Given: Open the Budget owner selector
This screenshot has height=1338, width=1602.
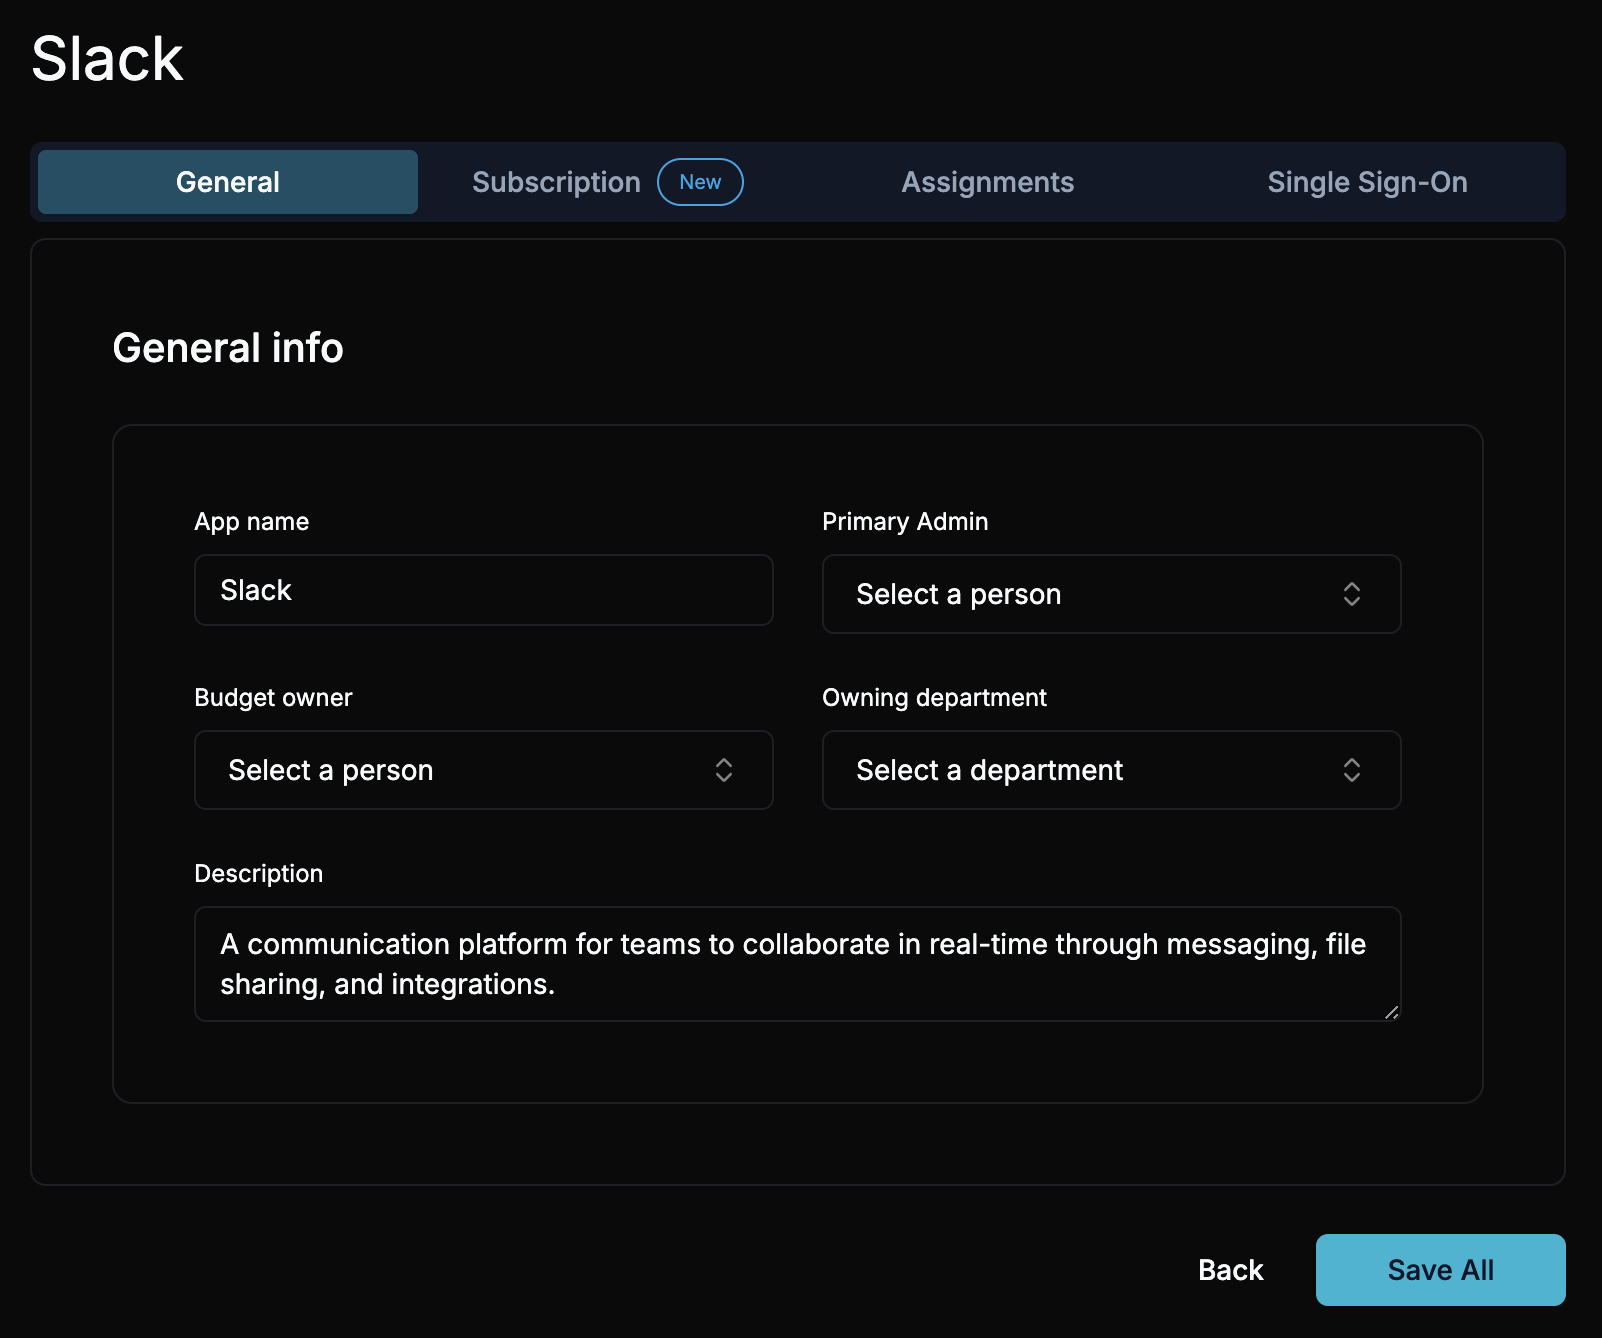Looking at the screenshot, I should 483,770.
